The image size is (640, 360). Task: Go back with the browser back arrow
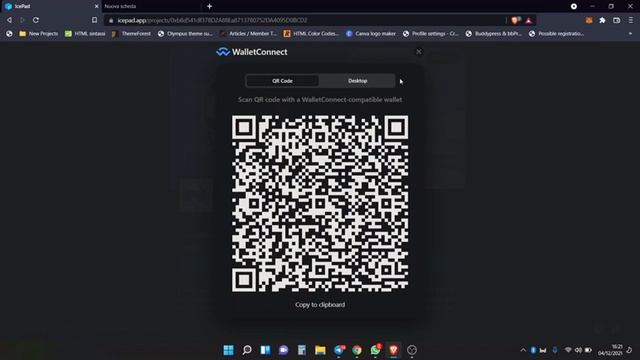(x=9, y=20)
